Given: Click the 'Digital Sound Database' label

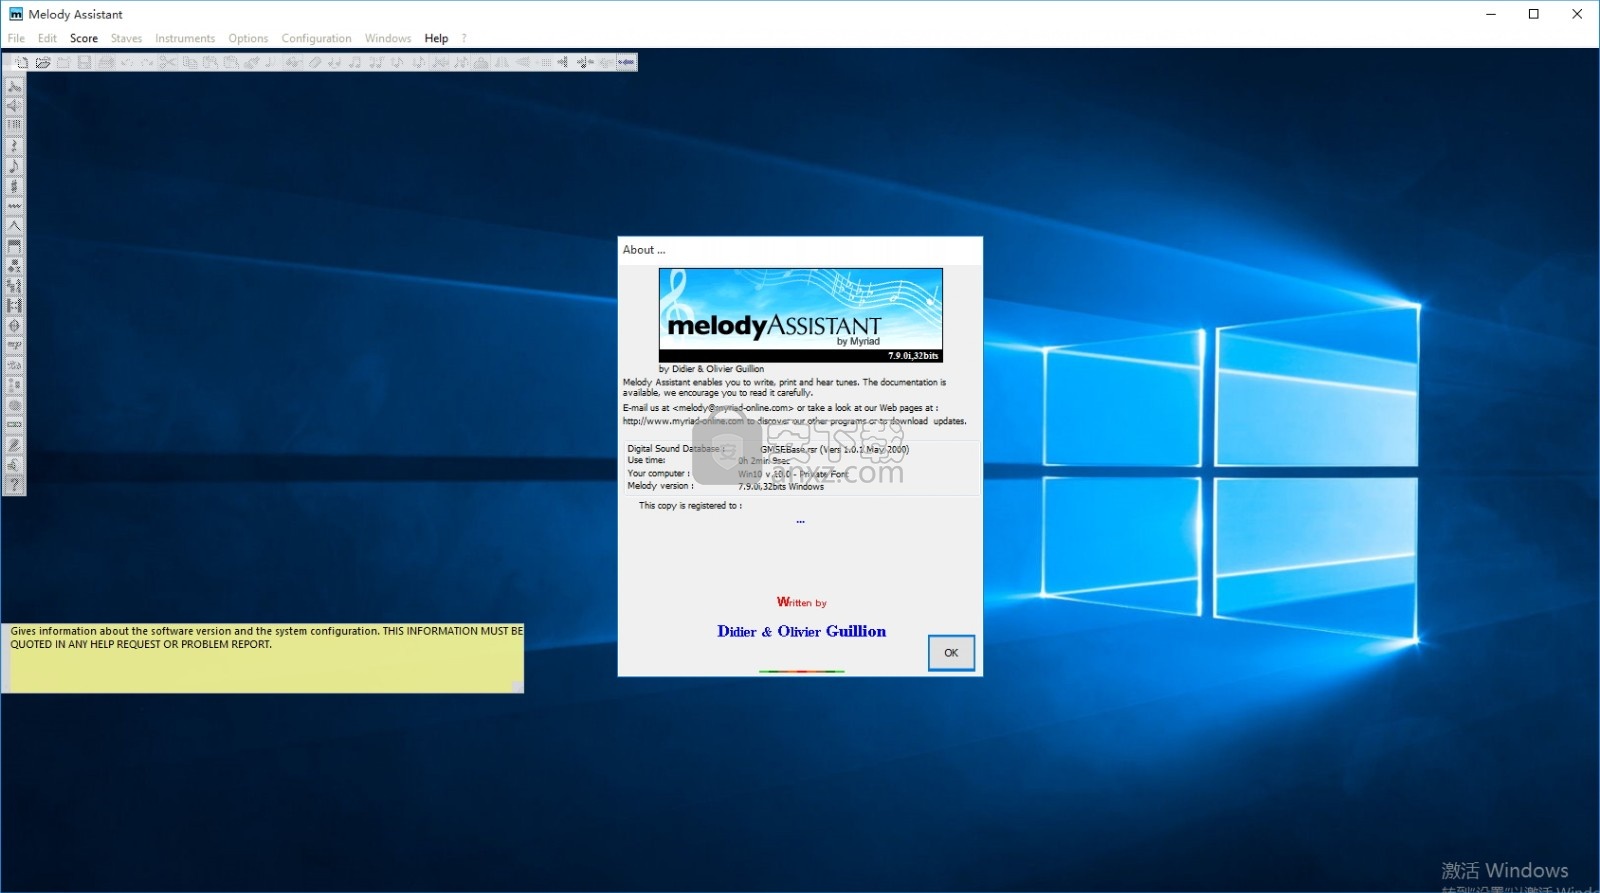Looking at the screenshot, I should 675,449.
